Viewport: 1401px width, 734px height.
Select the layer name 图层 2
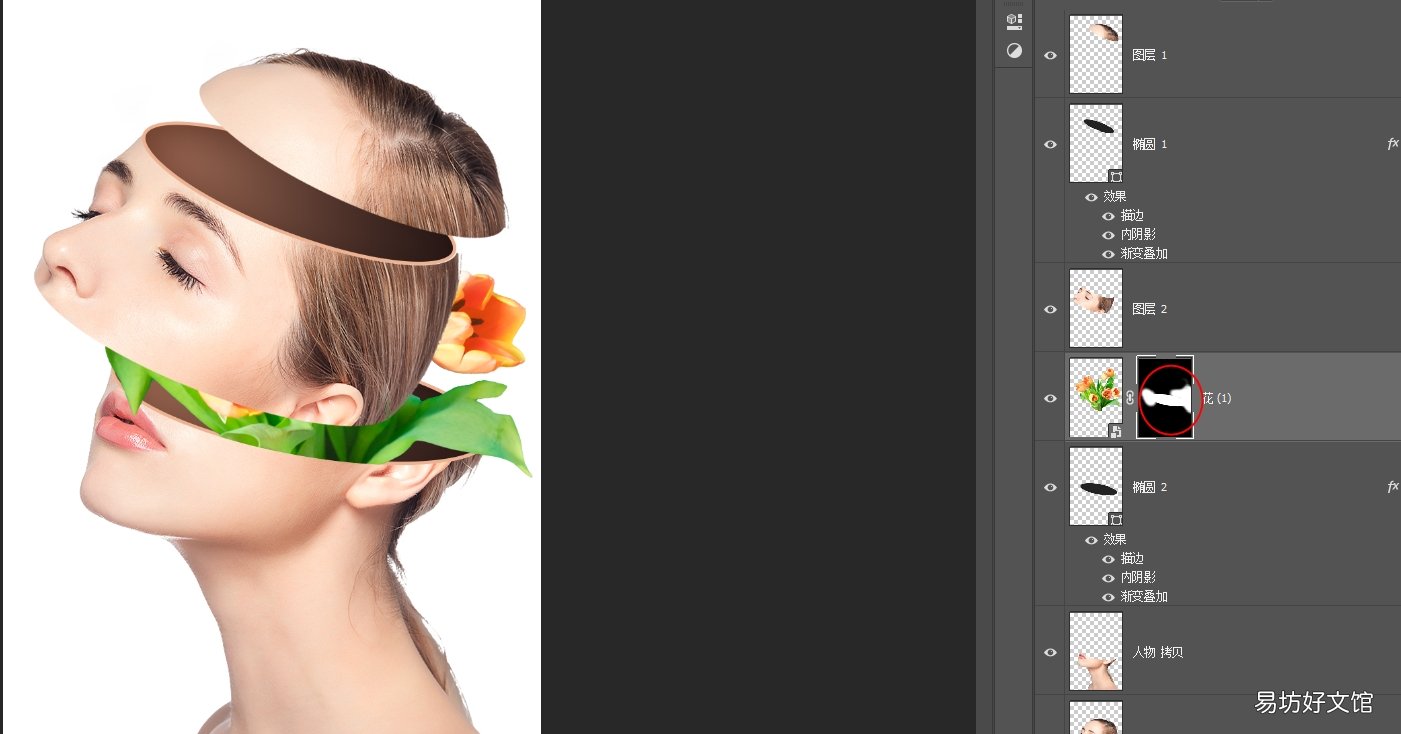click(1149, 309)
